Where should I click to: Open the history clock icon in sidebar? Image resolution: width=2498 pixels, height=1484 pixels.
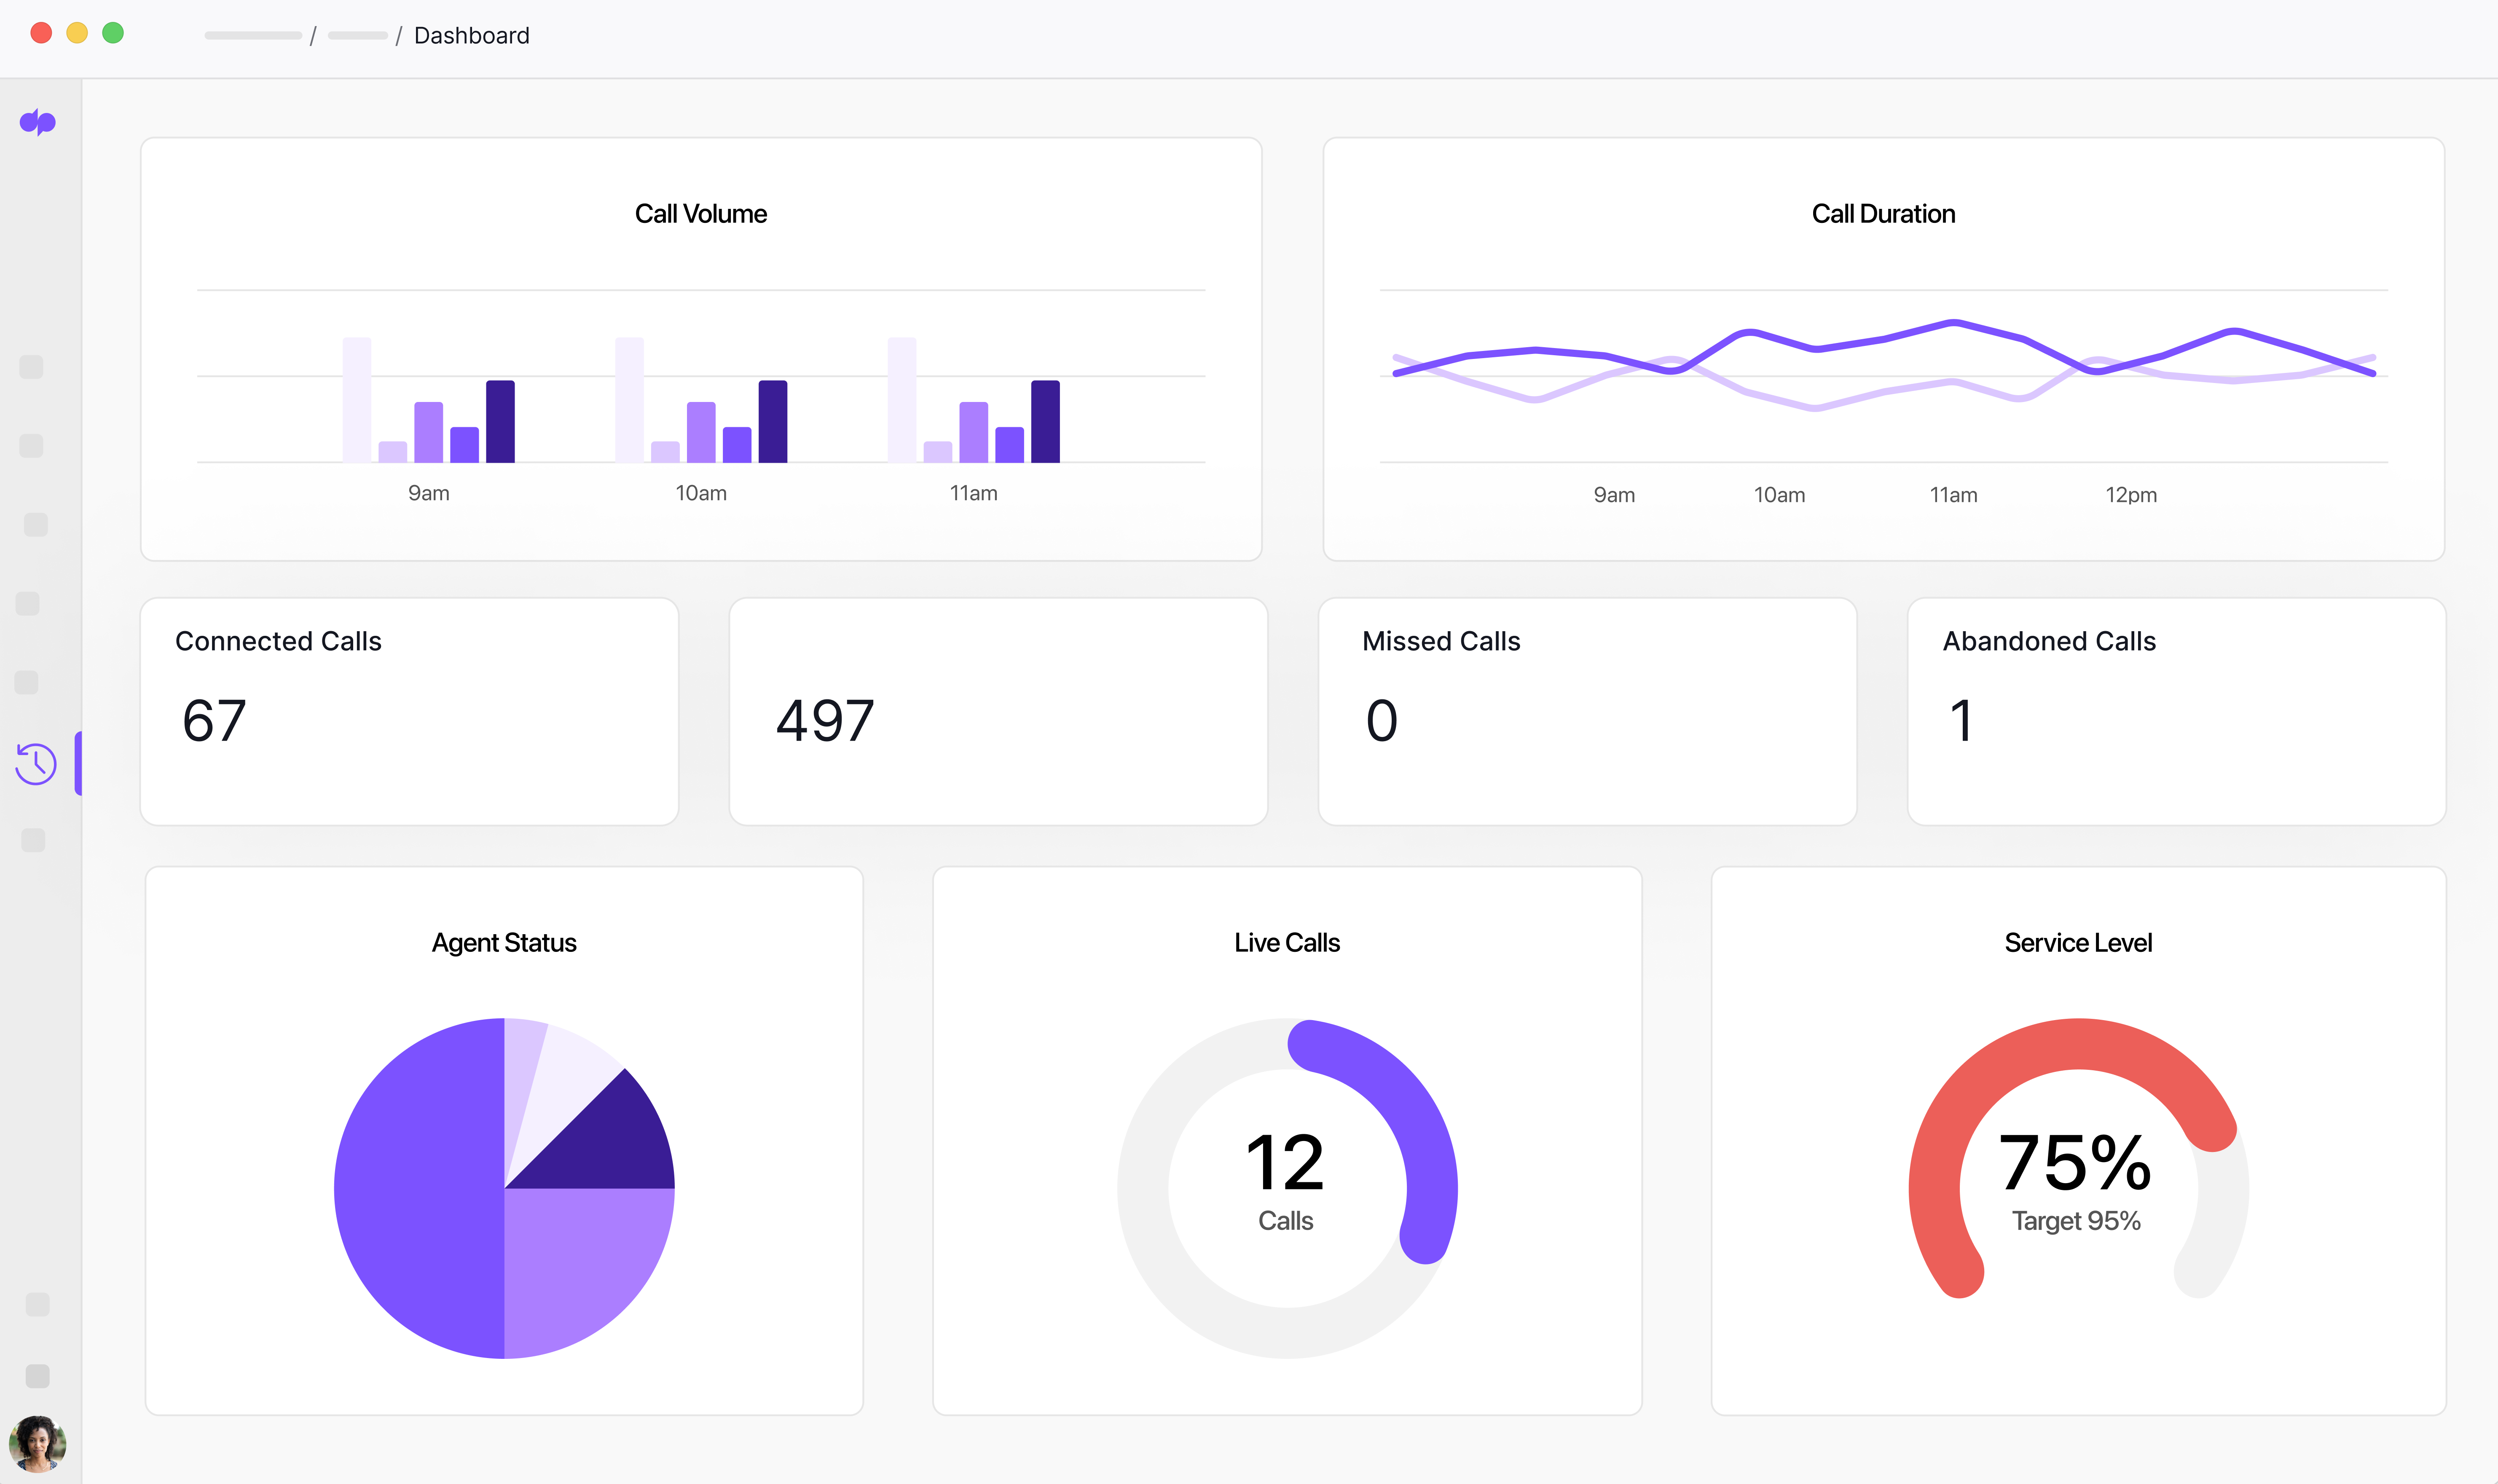point(36,764)
